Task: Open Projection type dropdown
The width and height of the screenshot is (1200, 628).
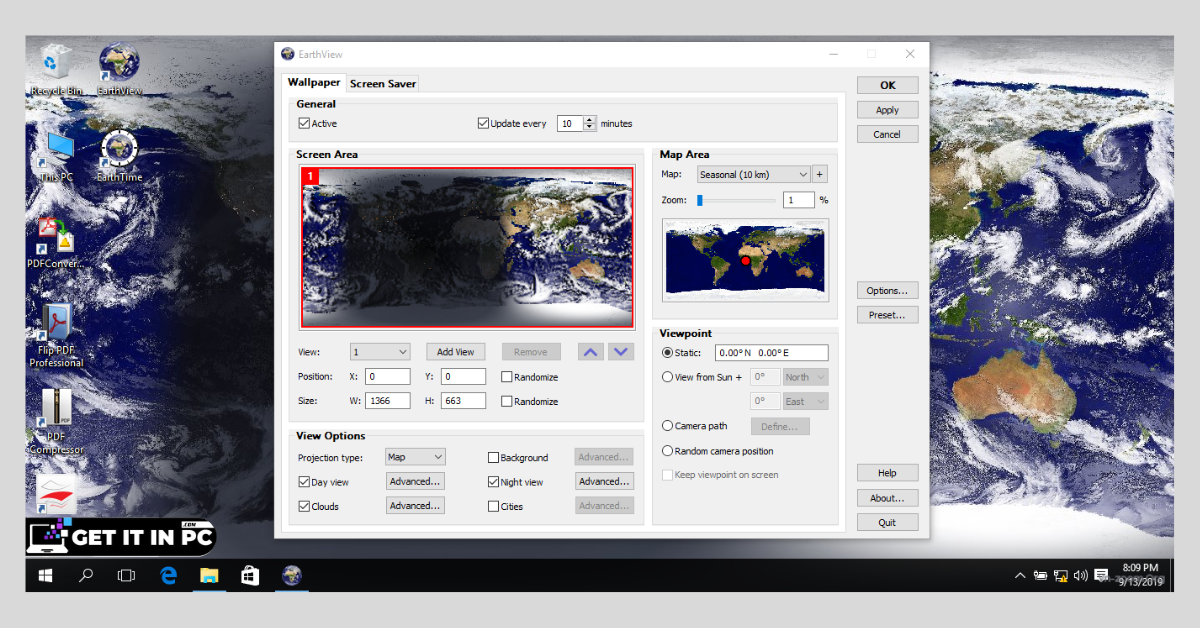Action: (x=416, y=457)
